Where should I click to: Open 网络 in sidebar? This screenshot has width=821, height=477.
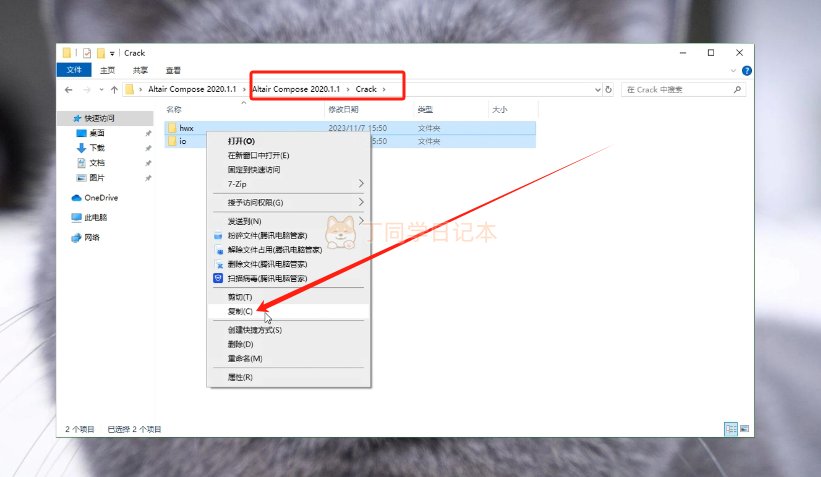tap(92, 237)
